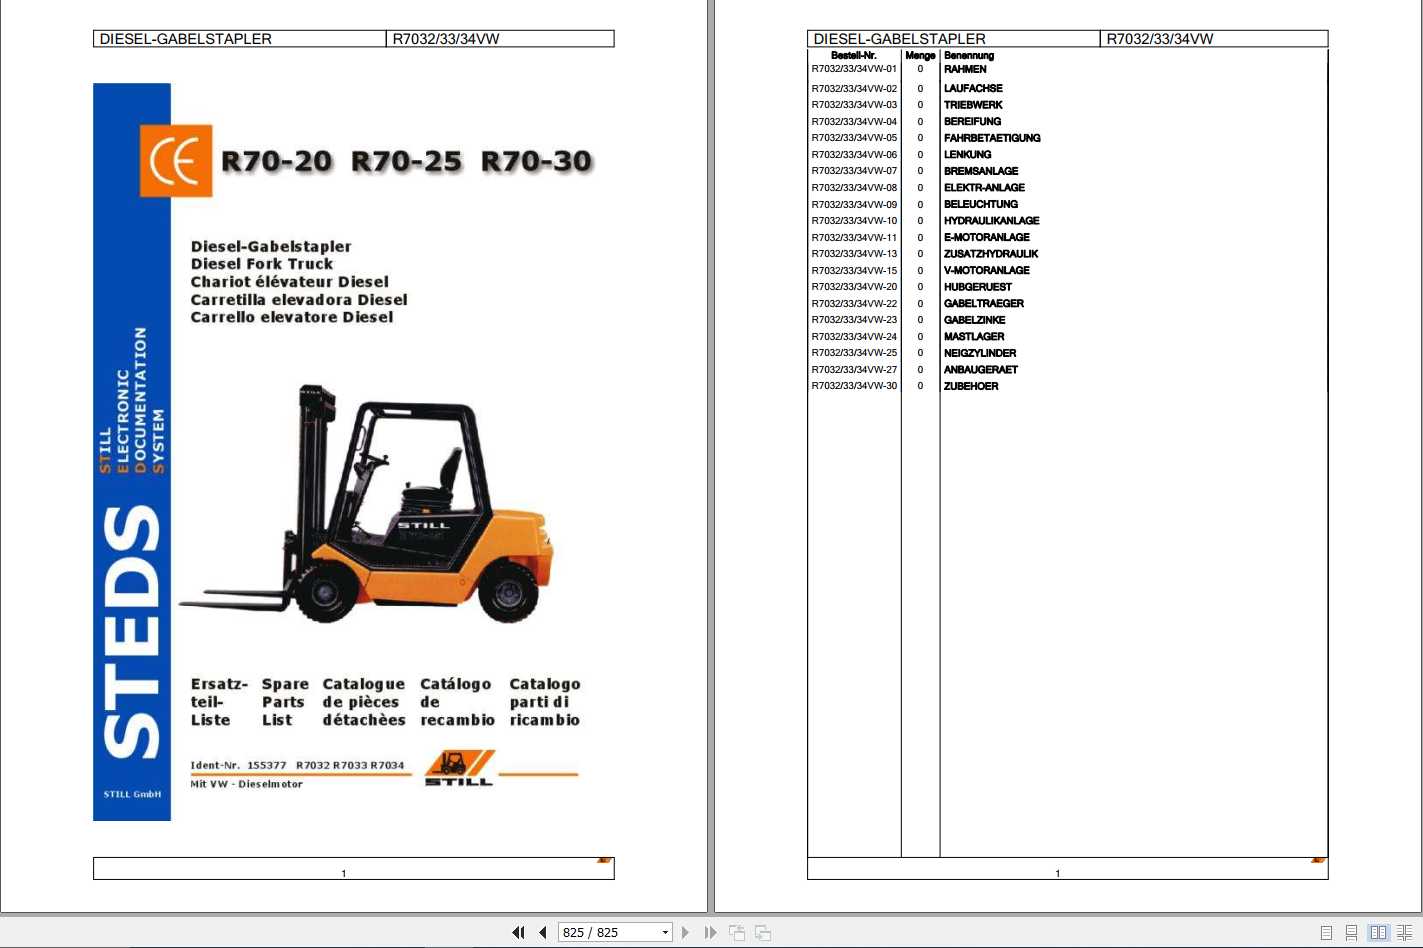Image resolution: width=1423 pixels, height=948 pixels.
Task: Click the STILL logo on the cover
Action: point(459,768)
